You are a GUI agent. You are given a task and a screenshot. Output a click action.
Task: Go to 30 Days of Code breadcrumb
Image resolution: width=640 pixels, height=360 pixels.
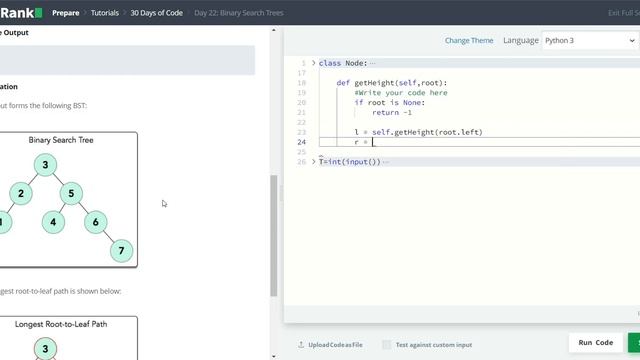tap(156, 13)
